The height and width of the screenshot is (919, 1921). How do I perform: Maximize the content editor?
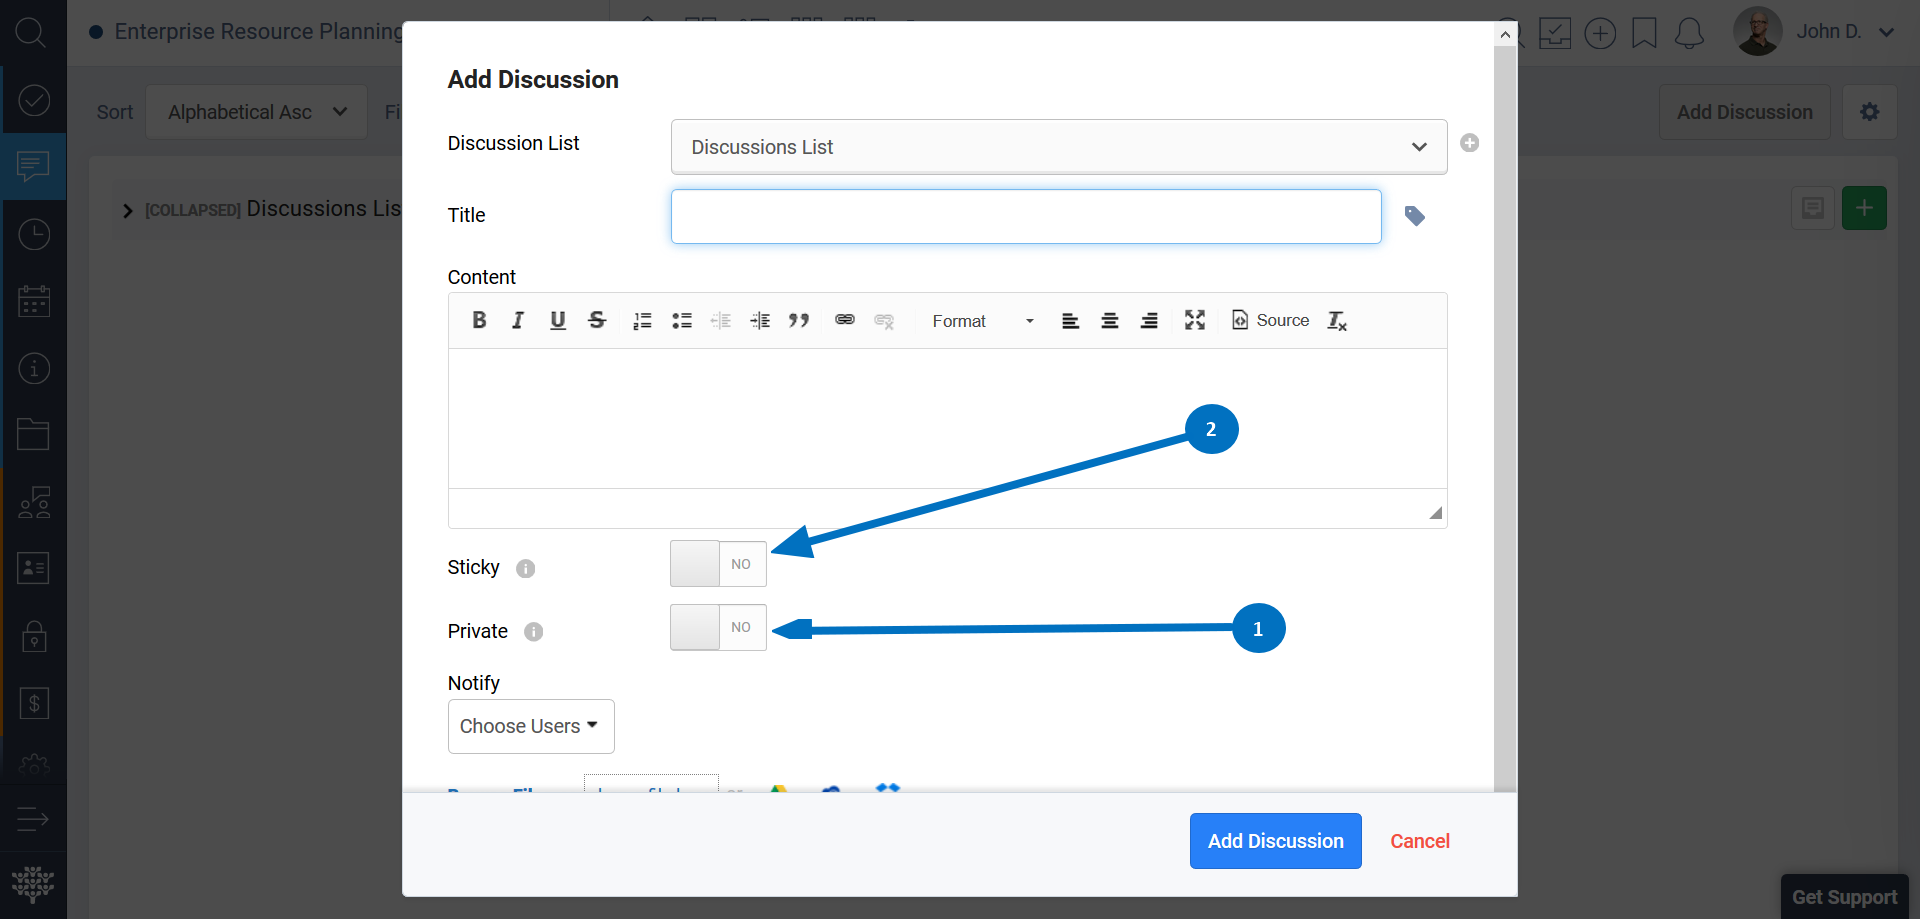(x=1195, y=320)
